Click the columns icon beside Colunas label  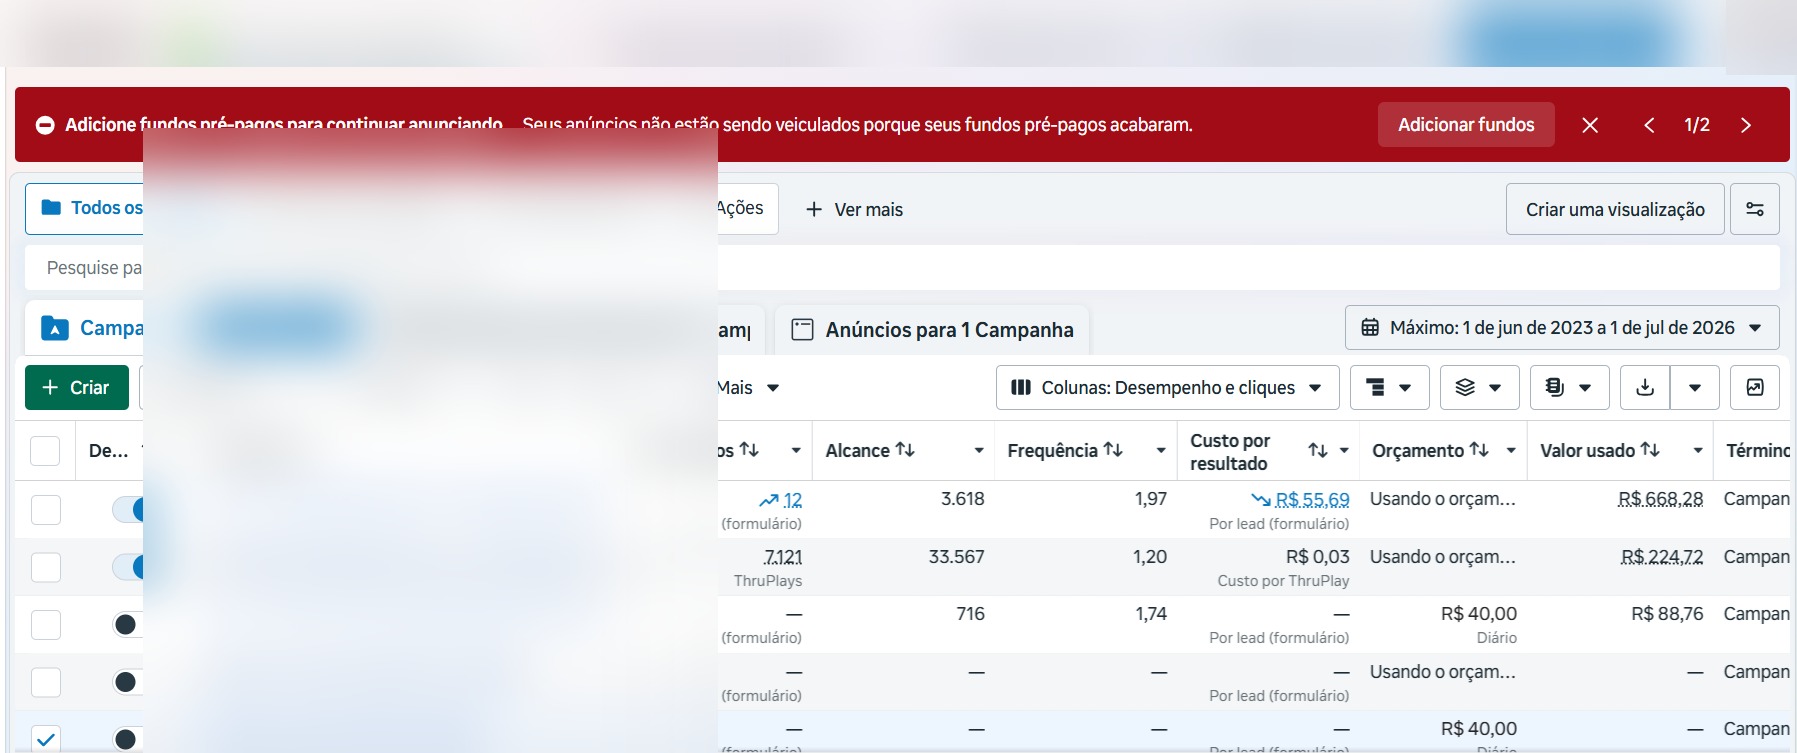(x=1021, y=387)
